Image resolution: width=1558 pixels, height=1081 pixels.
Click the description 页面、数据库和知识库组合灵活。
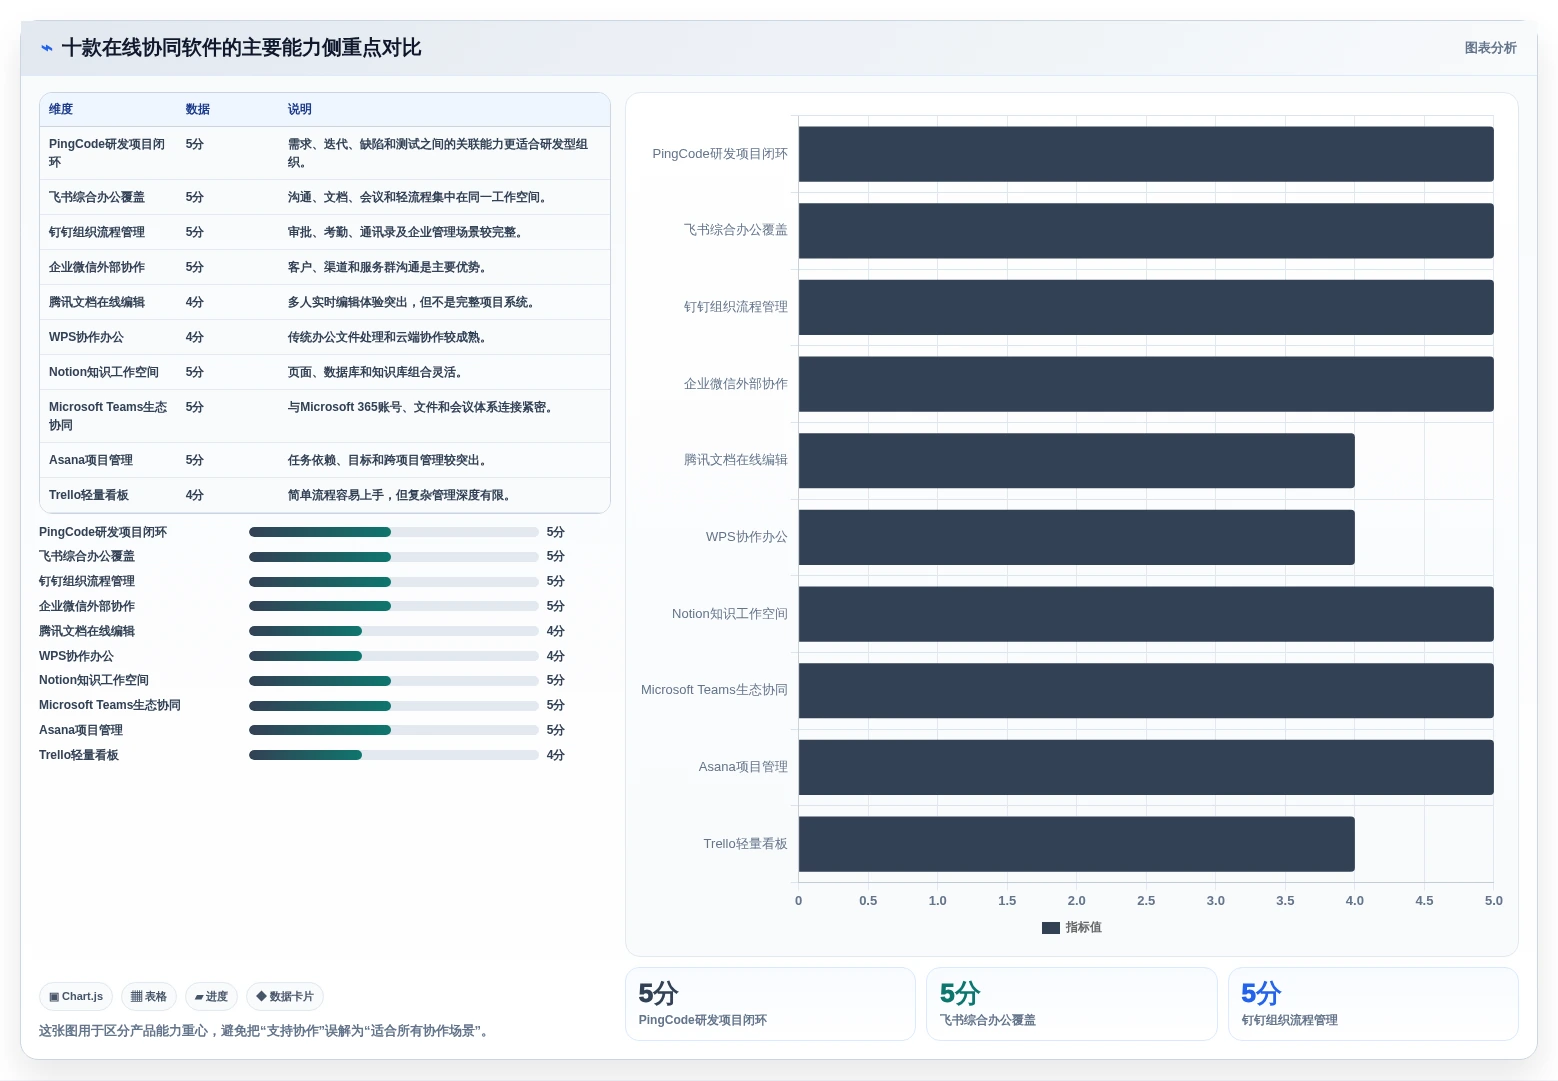375,372
